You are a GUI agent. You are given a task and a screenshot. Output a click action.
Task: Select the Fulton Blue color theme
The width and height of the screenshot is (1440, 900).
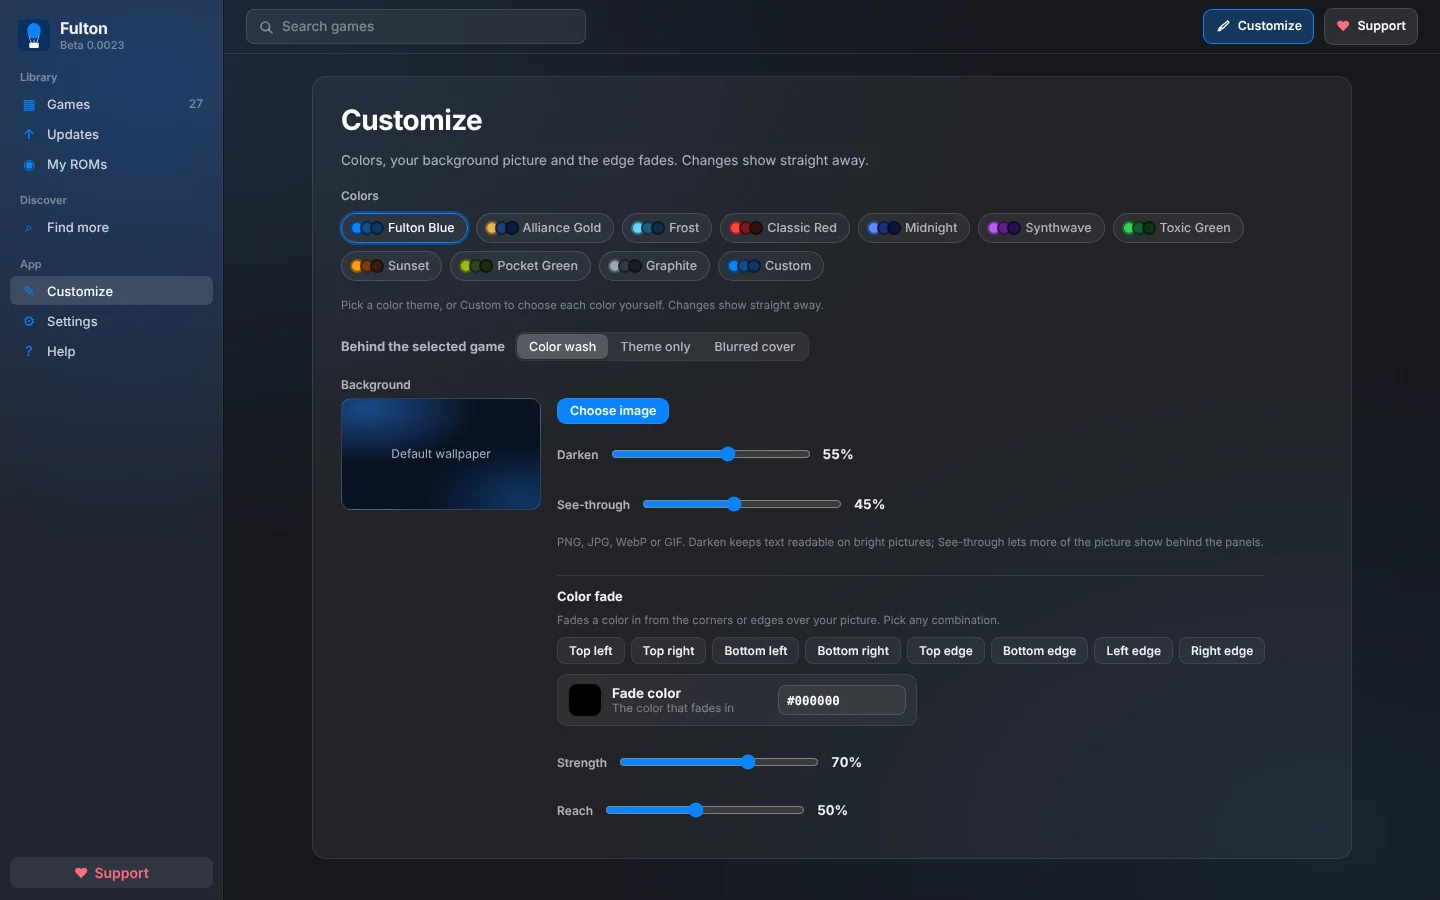(x=404, y=228)
